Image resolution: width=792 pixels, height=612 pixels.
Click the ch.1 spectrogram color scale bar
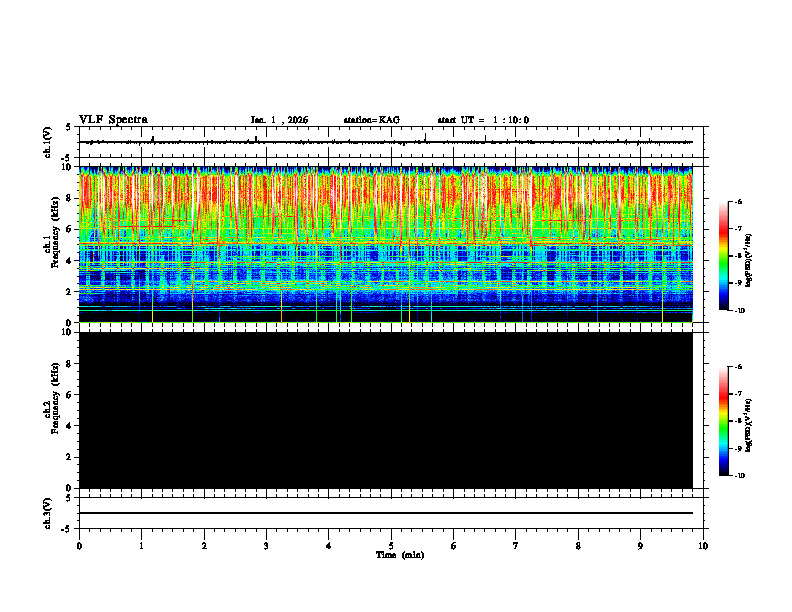coord(723,256)
